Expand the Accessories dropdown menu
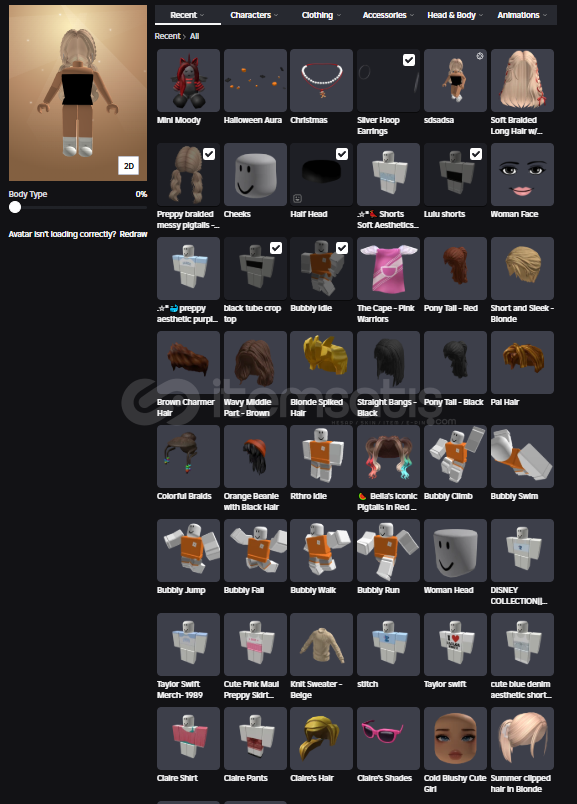Screen dimensions: 577x804 388,15
